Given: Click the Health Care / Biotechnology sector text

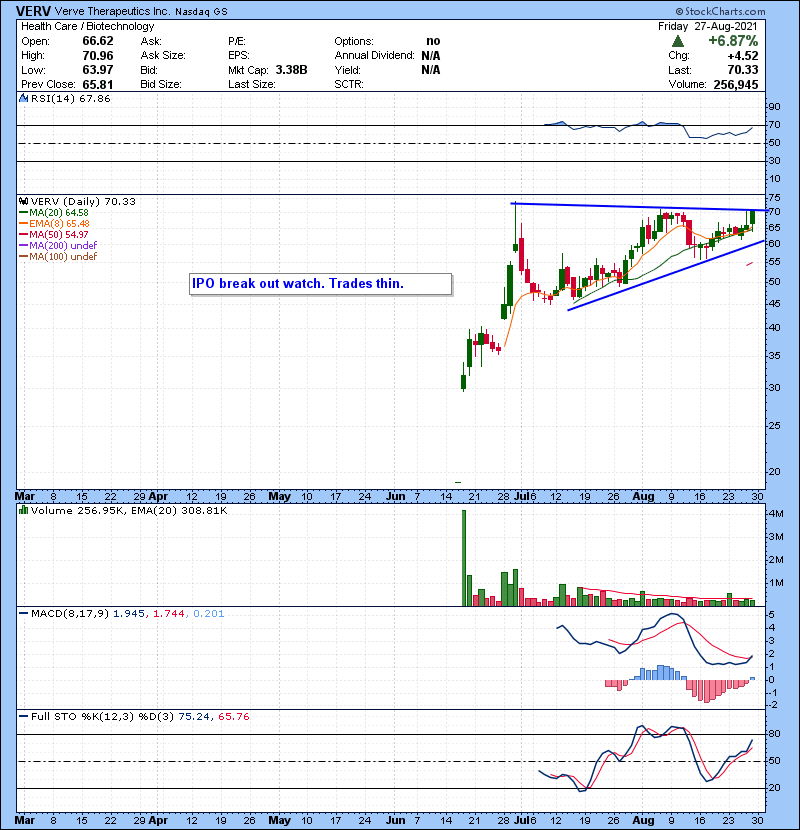Looking at the screenshot, I should click(88, 26).
